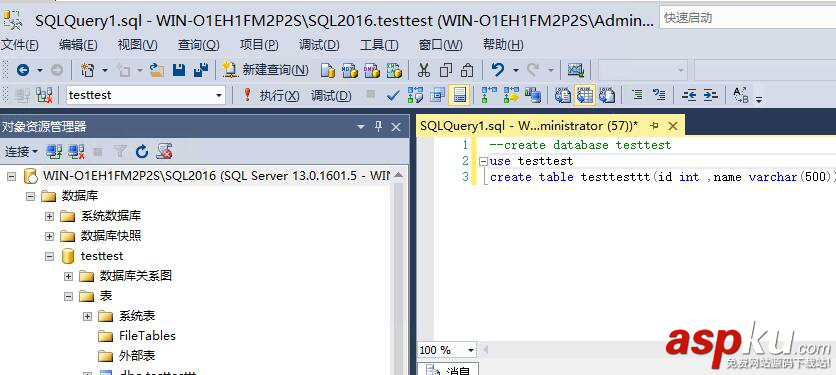The width and height of the screenshot is (836, 375).
Task: Click the 调试(D) toolbar button
Action: tap(332, 95)
